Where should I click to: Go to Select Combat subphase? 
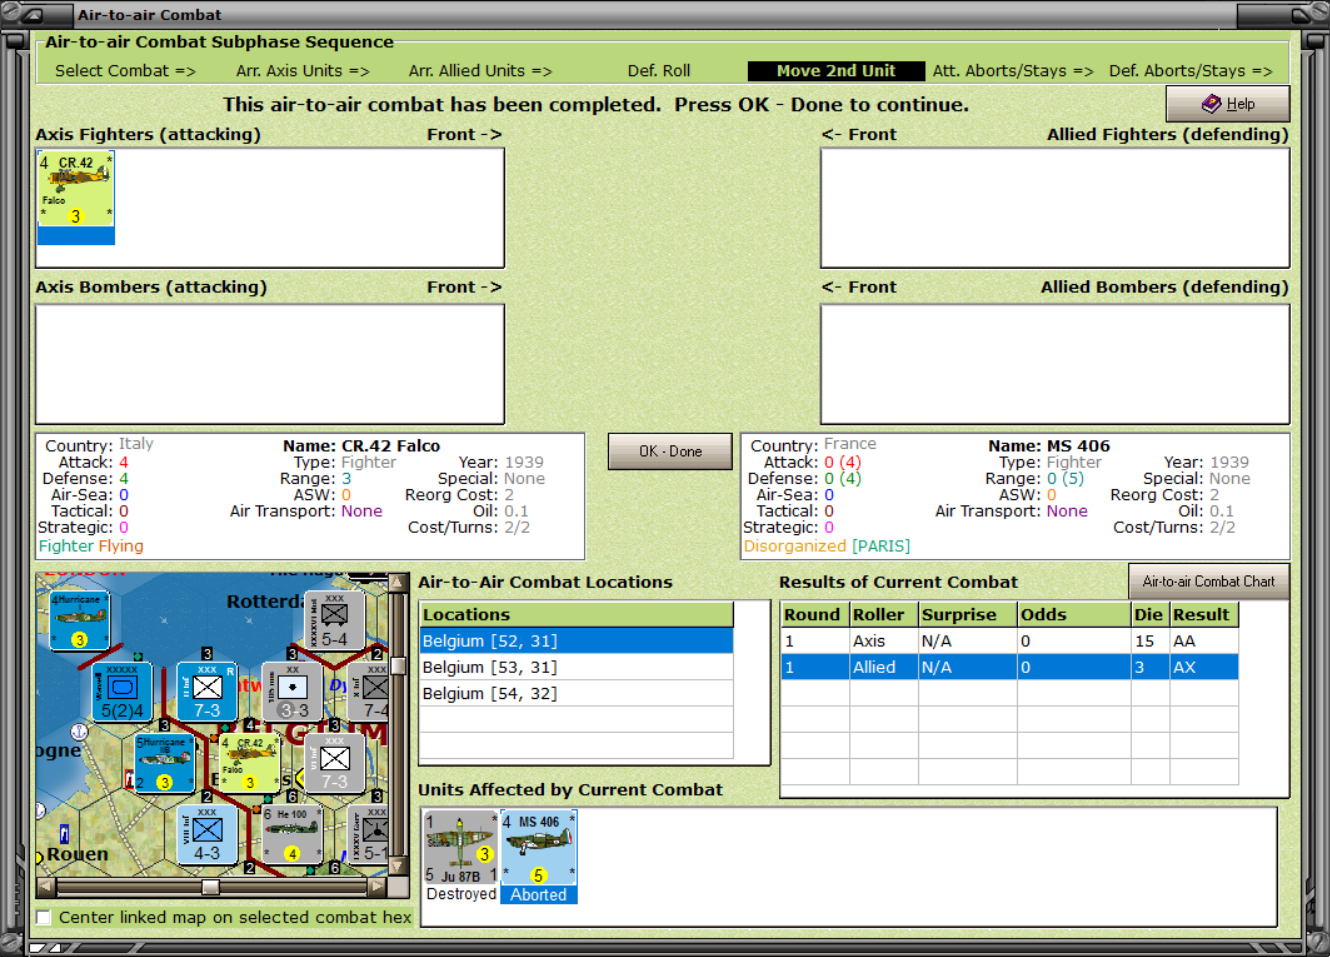[x=125, y=71]
